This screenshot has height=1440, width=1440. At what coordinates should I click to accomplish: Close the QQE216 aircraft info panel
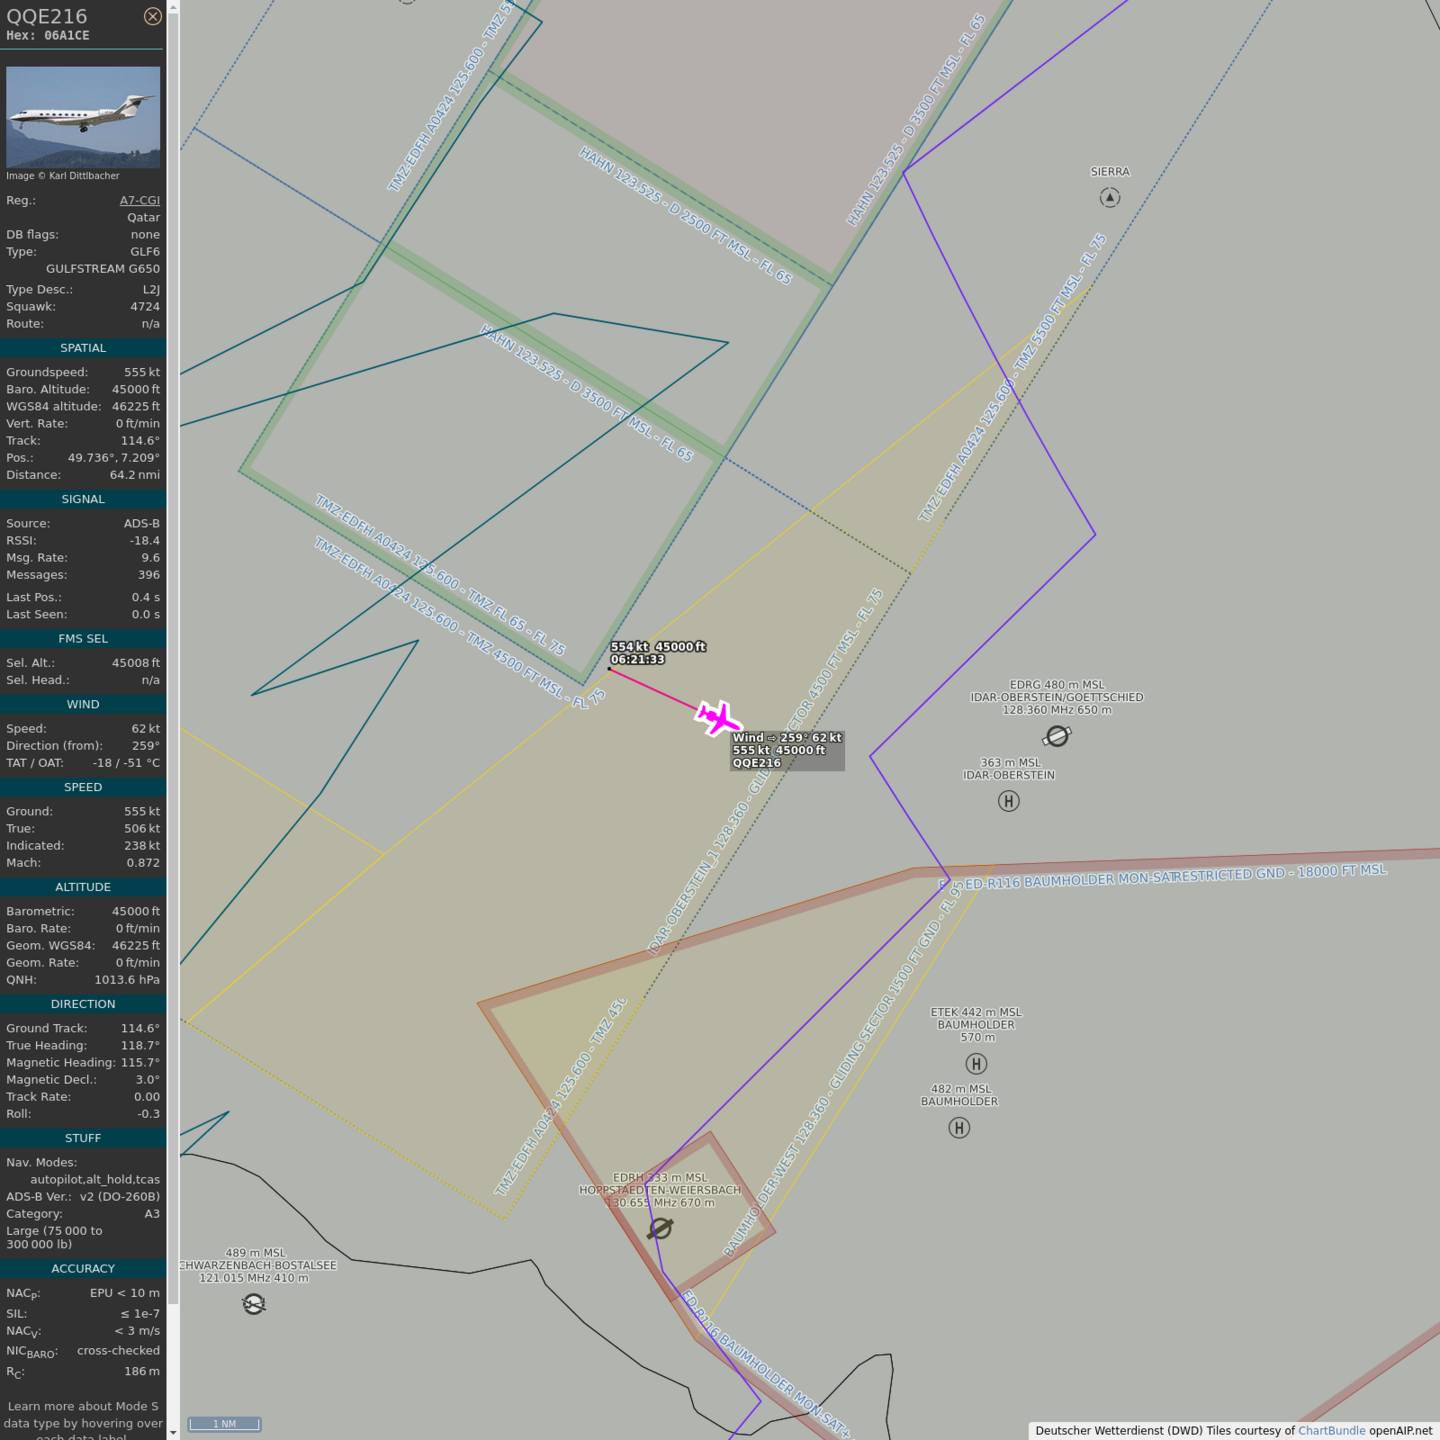[152, 16]
